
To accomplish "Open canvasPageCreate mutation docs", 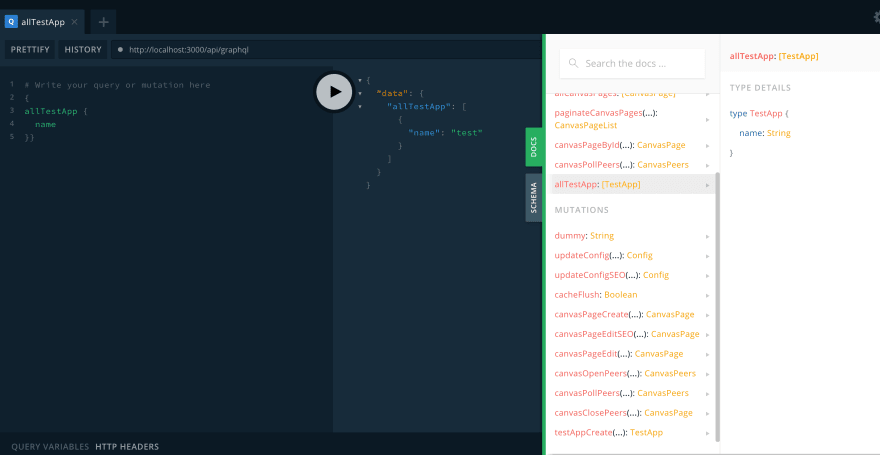I will [x=632, y=315].
